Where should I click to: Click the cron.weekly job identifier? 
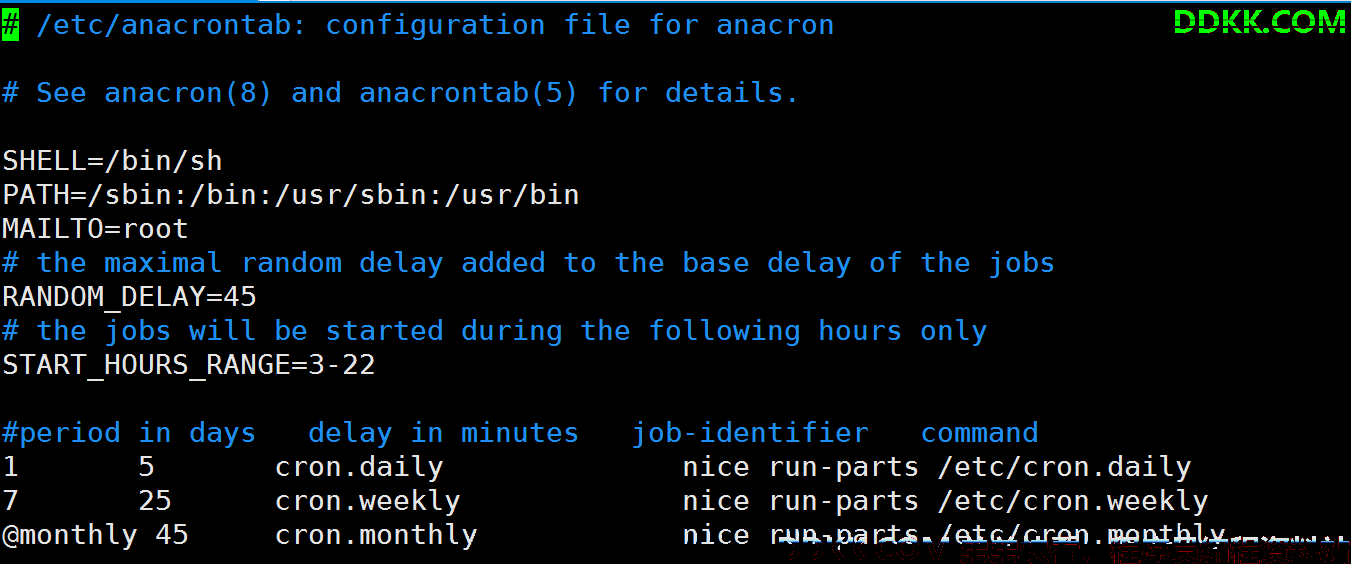(367, 501)
